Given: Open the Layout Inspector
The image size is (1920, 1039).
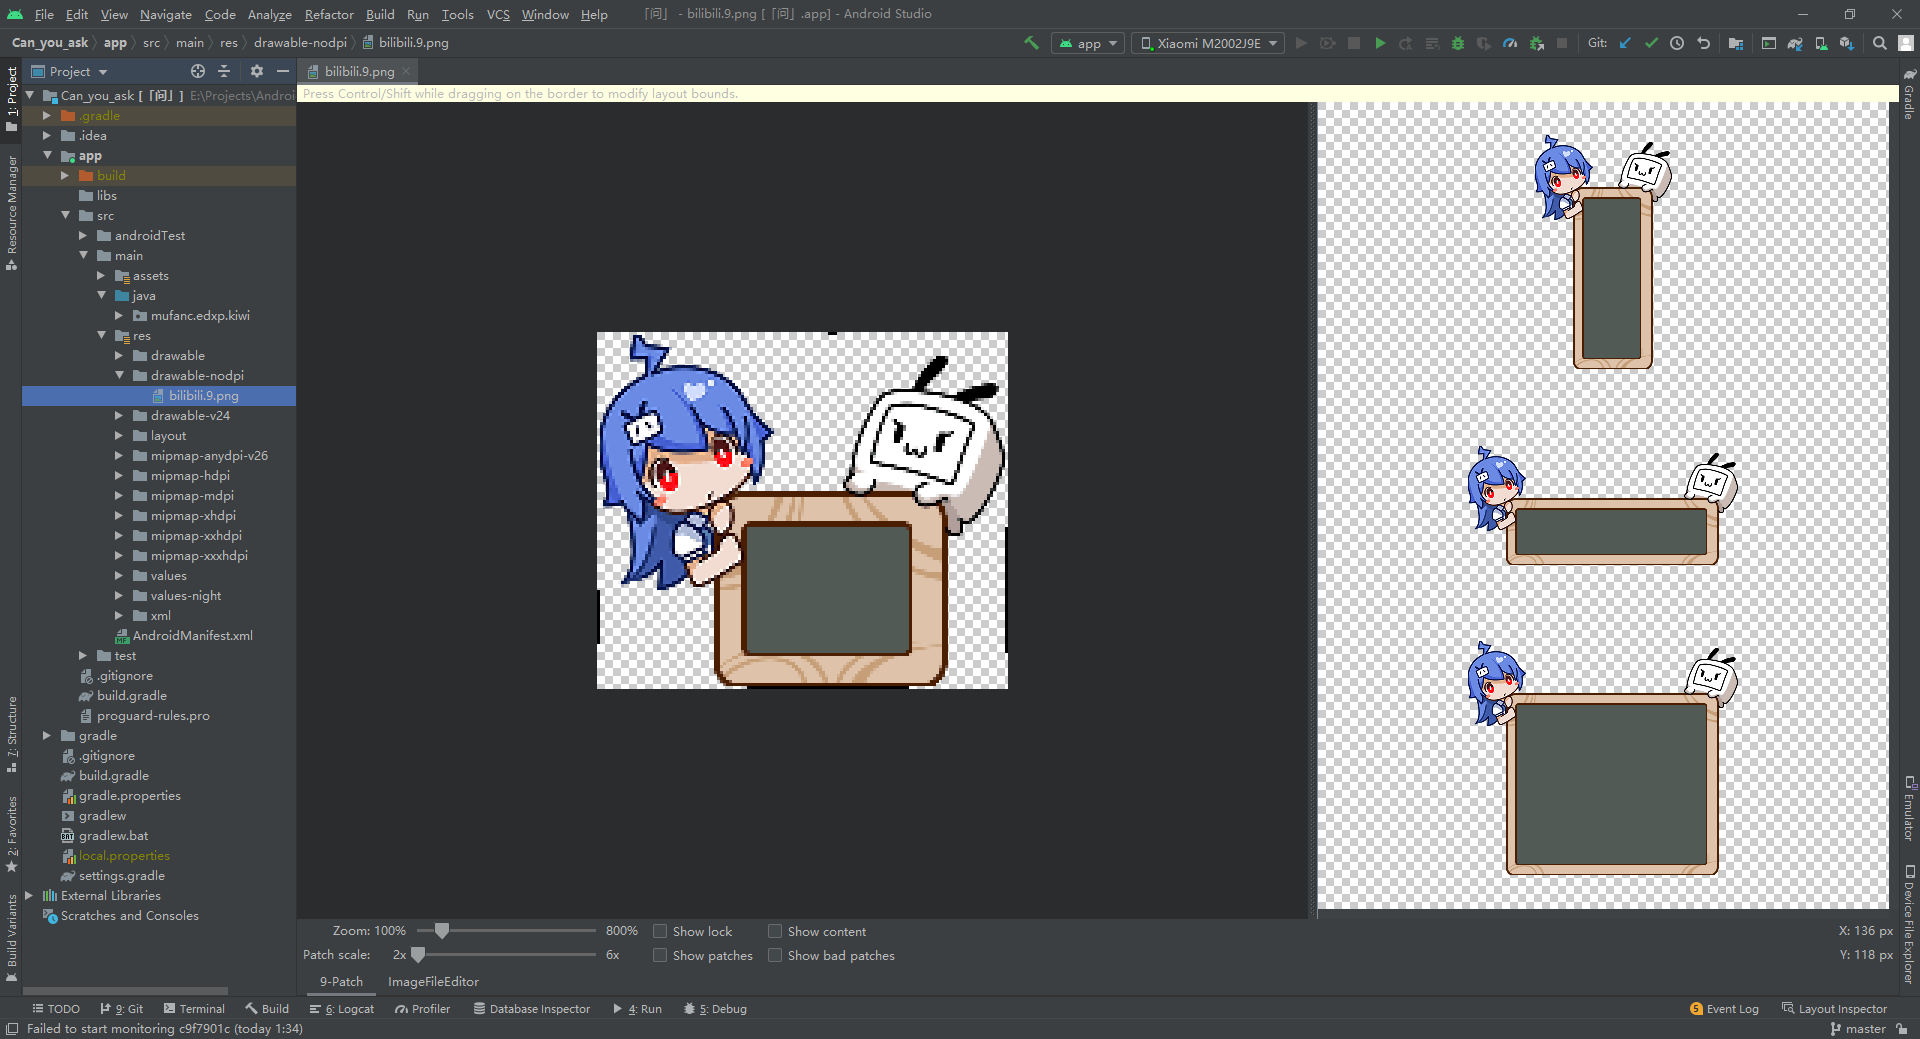Looking at the screenshot, I should pos(1834,1008).
